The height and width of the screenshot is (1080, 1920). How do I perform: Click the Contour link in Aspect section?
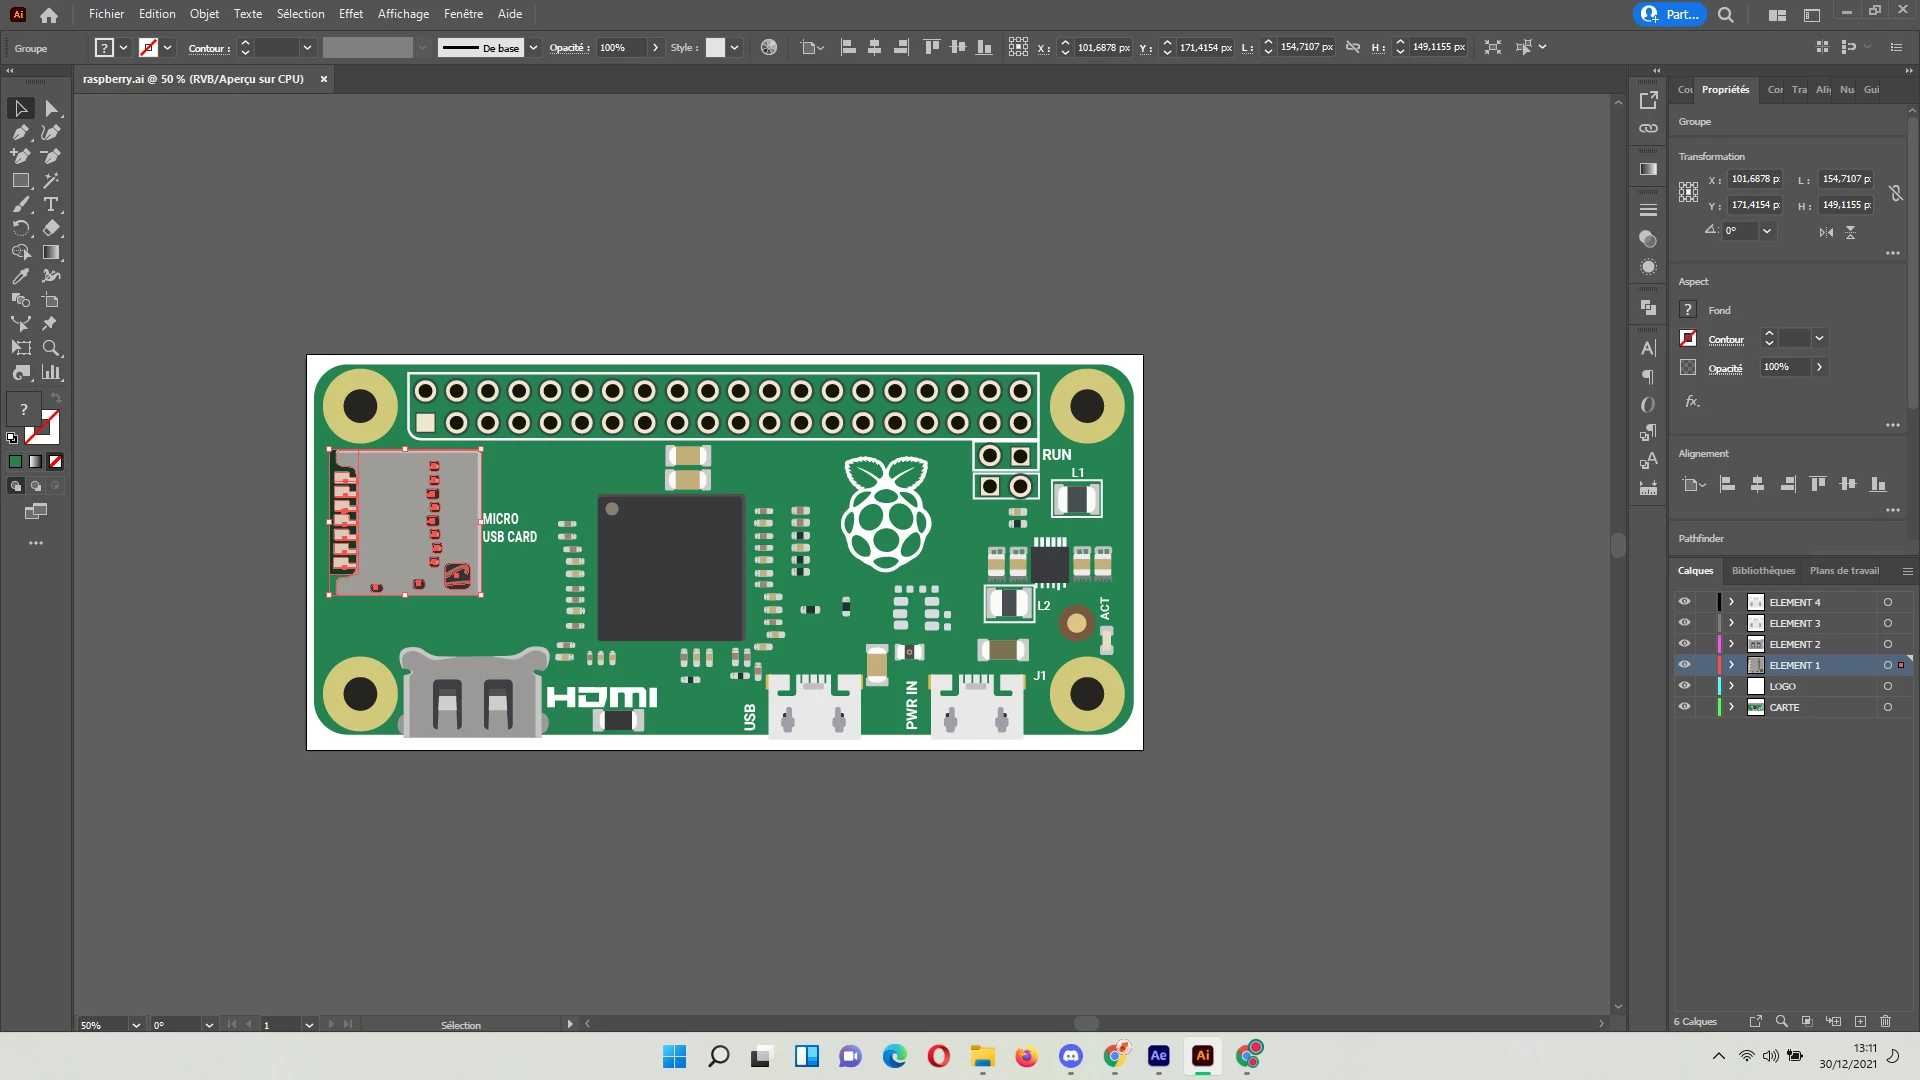pyautogui.click(x=1725, y=339)
